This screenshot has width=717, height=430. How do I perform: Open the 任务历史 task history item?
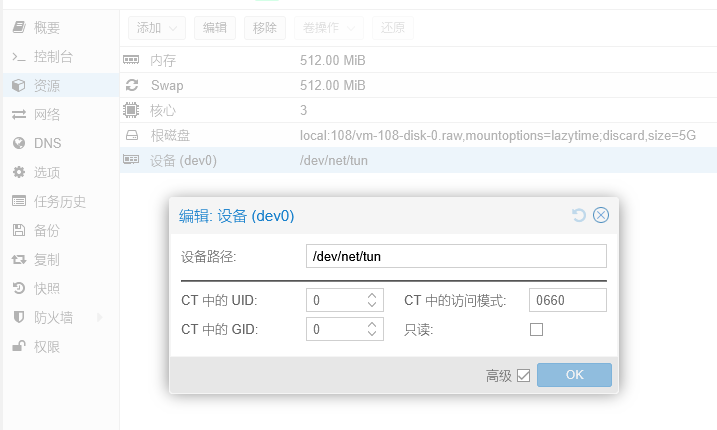coord(61,201)
